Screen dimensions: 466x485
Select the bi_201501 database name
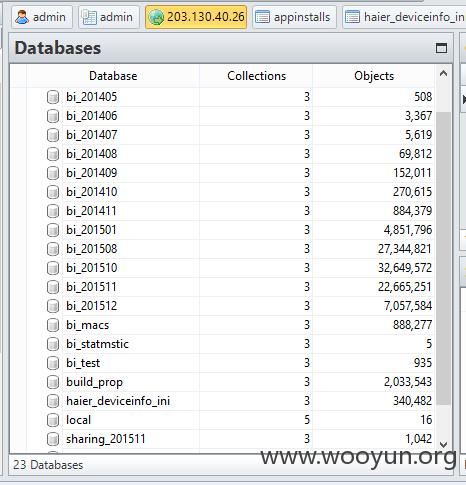point(91,230)
